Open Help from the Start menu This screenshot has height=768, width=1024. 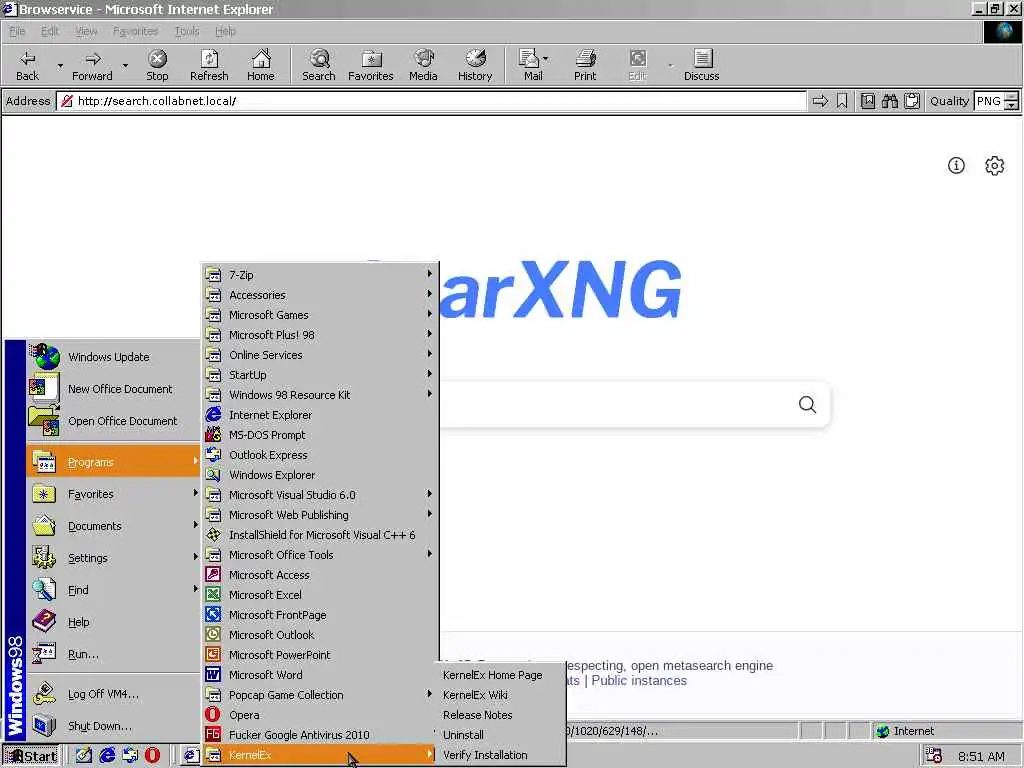114,622
